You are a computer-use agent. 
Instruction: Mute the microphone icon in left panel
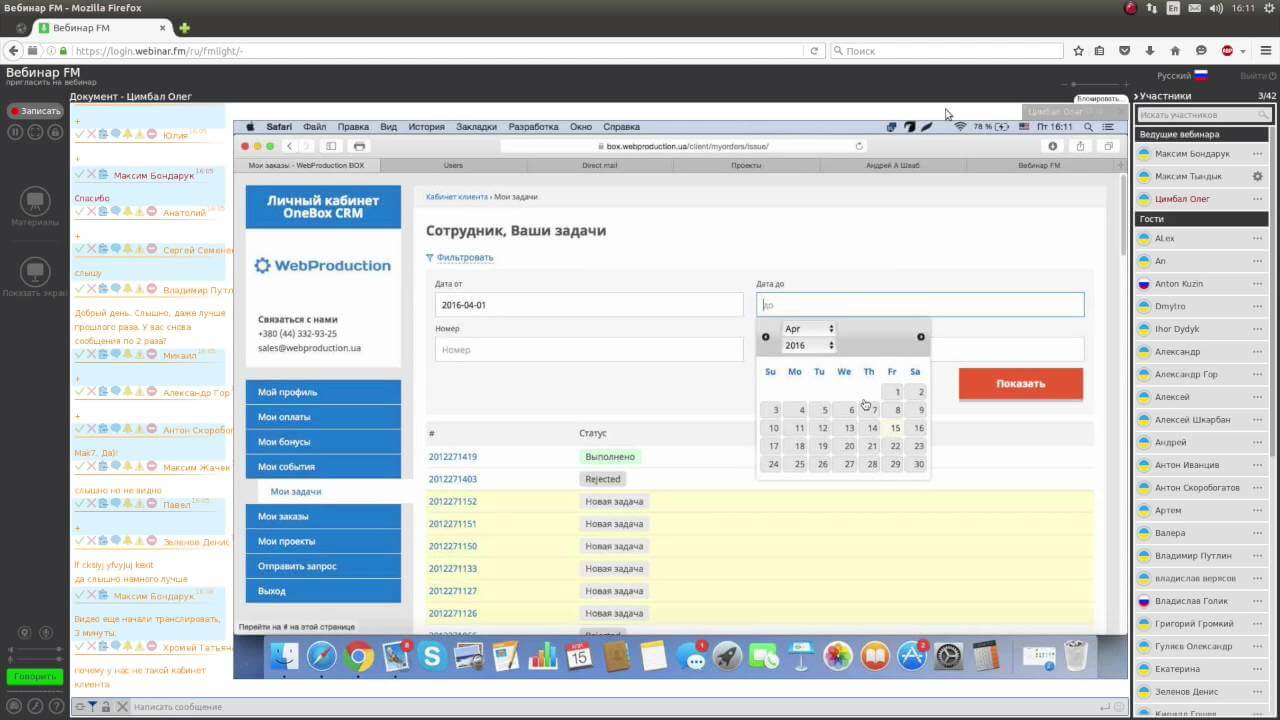click(x=45, y=632)
